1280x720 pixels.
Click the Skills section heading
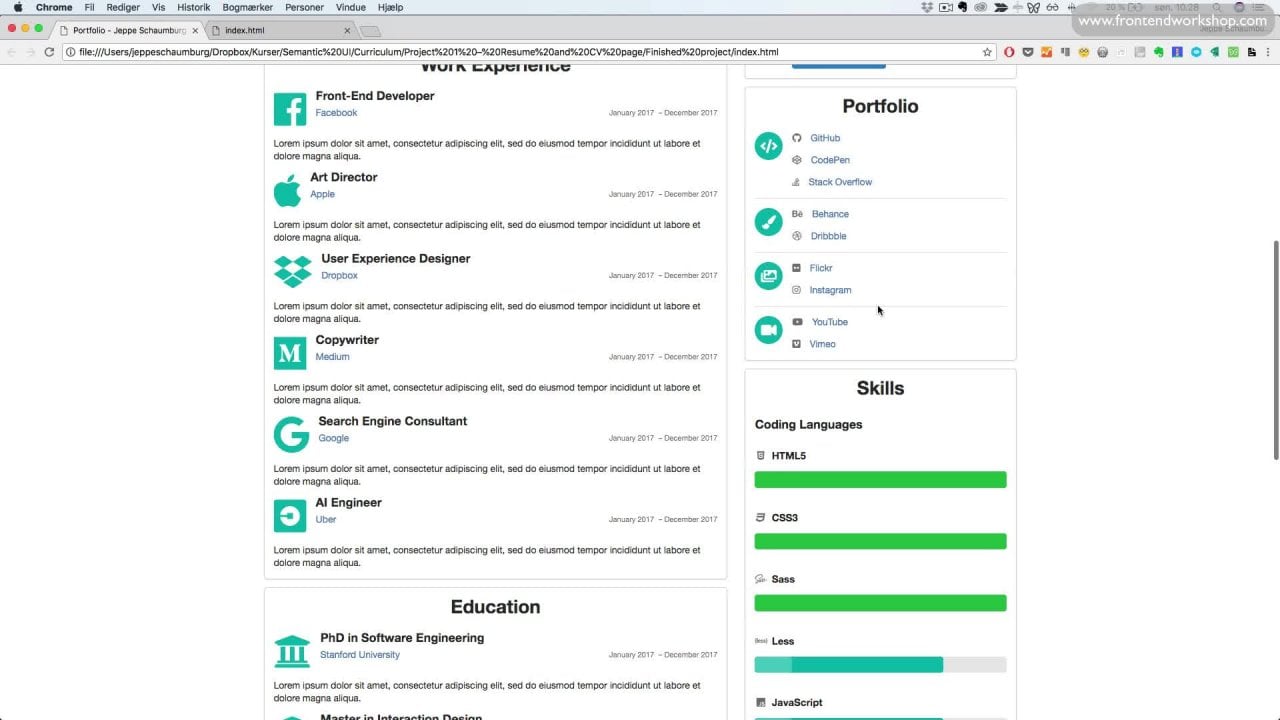880,388
